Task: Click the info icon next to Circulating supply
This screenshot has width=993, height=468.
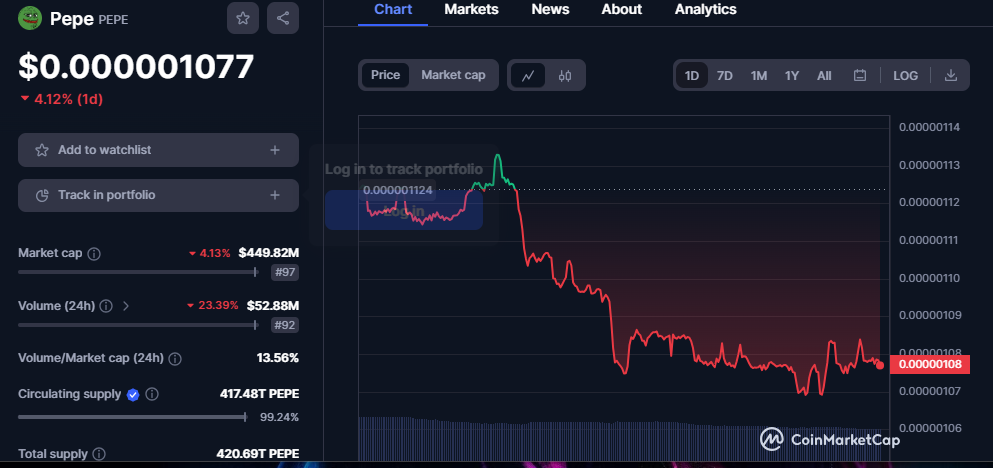Action: pos(152,395)
